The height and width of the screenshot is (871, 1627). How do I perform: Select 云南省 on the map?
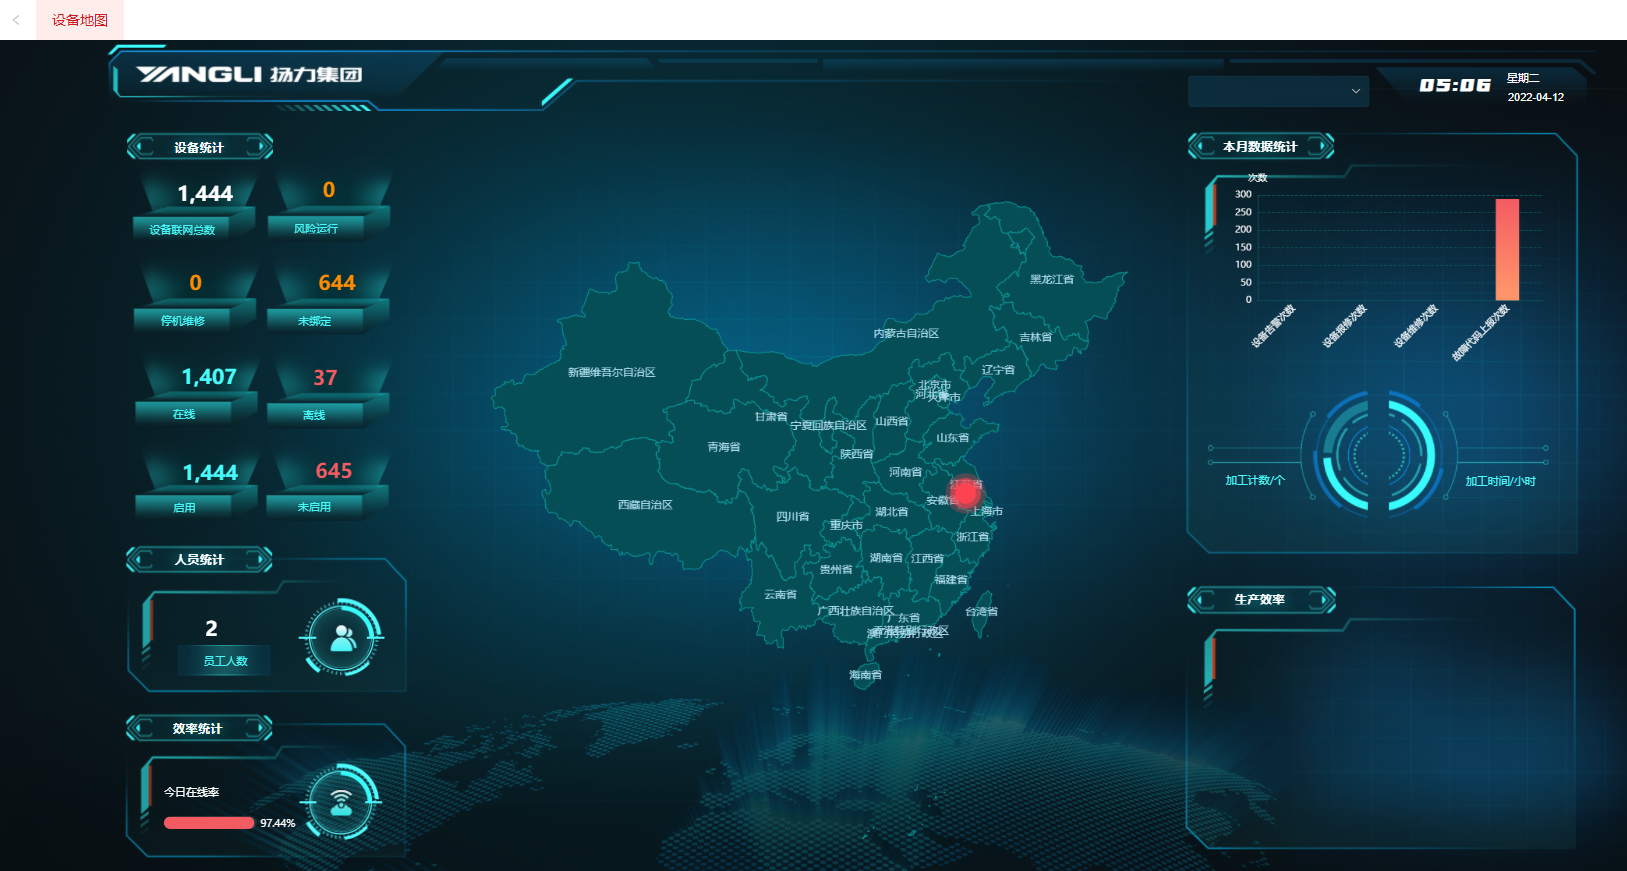click(781, 594)
